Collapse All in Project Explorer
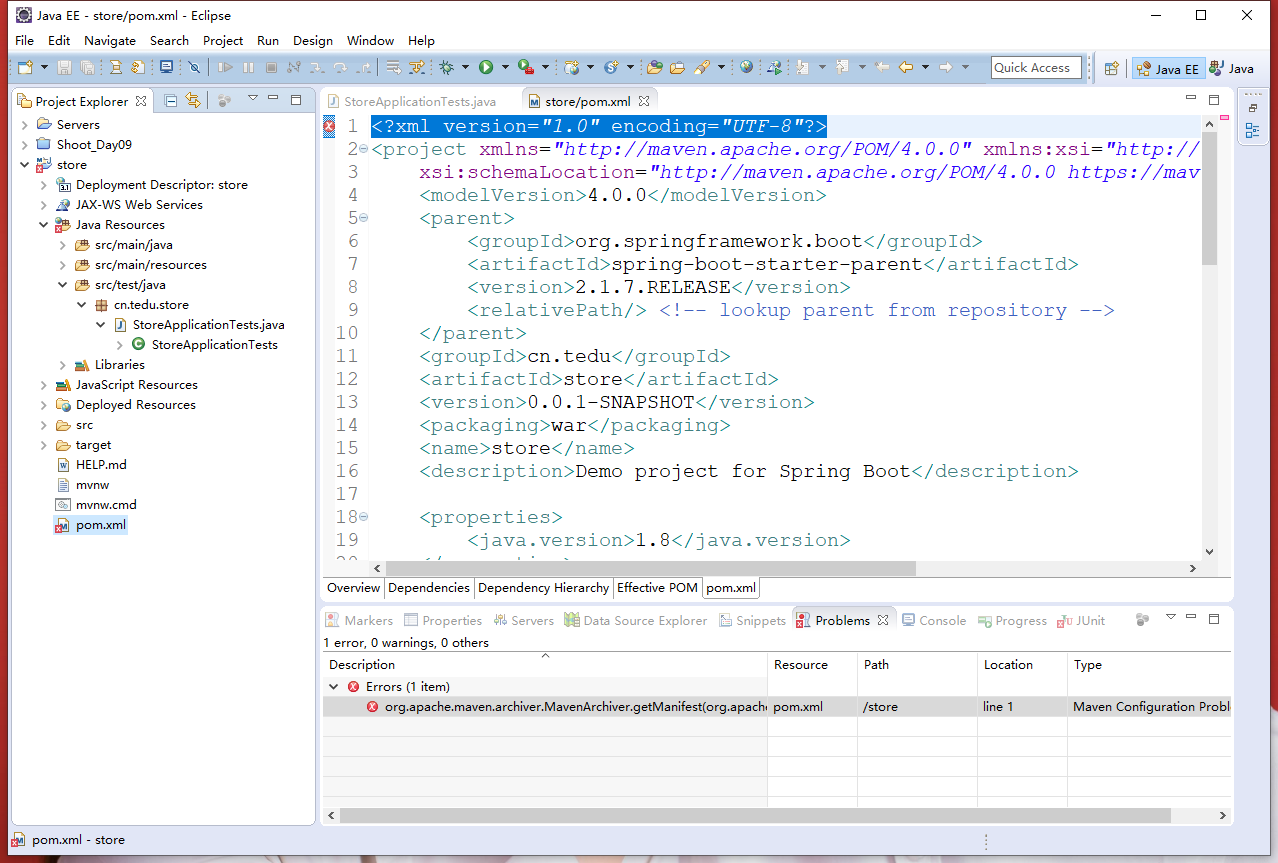This screenshot has height=863, width=1278. (171, 100)
